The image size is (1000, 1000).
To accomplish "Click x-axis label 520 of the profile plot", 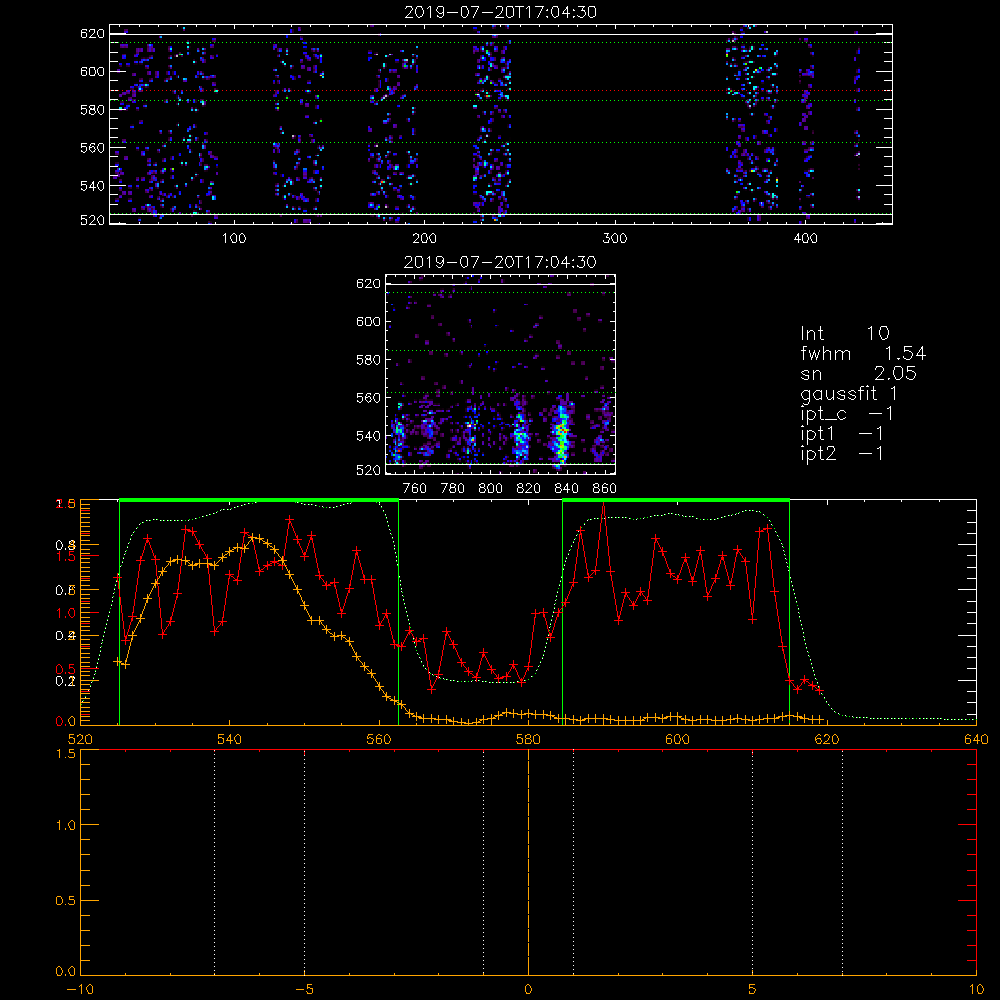I will point(80,740).
